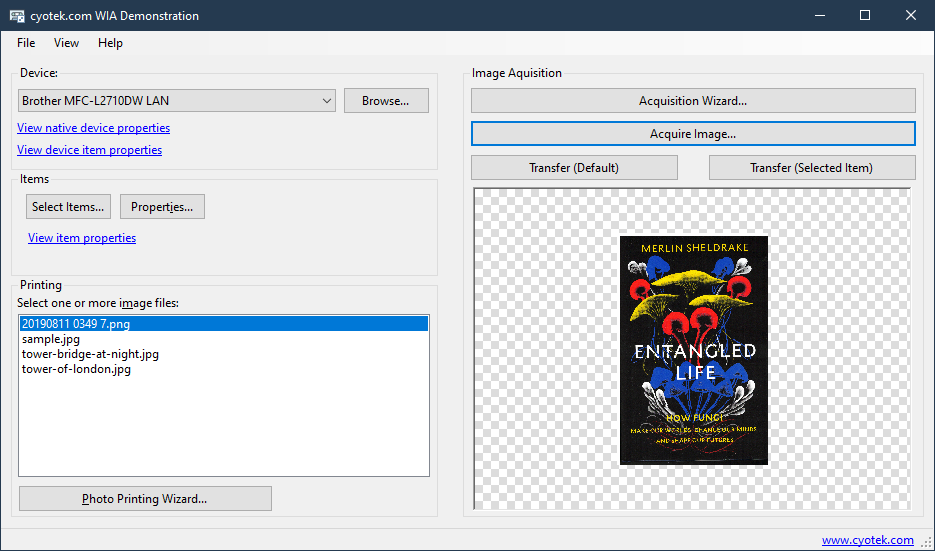Click the Browse... button

386,101
